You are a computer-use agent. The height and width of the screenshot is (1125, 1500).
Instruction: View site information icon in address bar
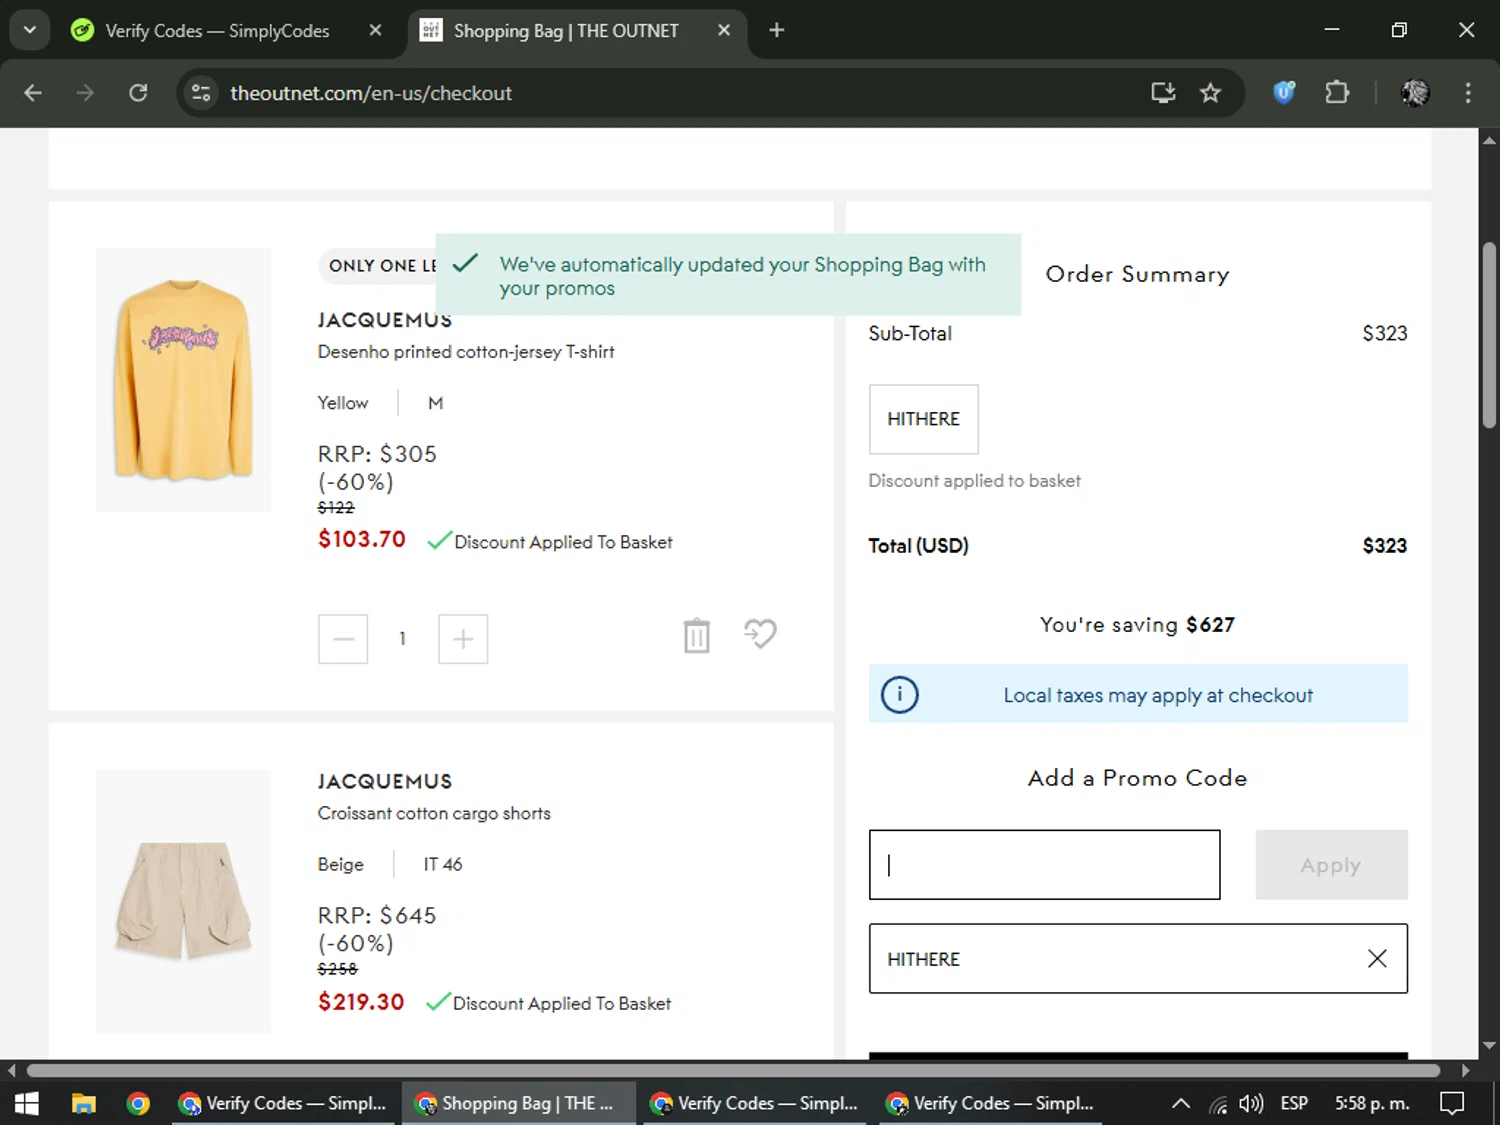(x=201, y=93)
